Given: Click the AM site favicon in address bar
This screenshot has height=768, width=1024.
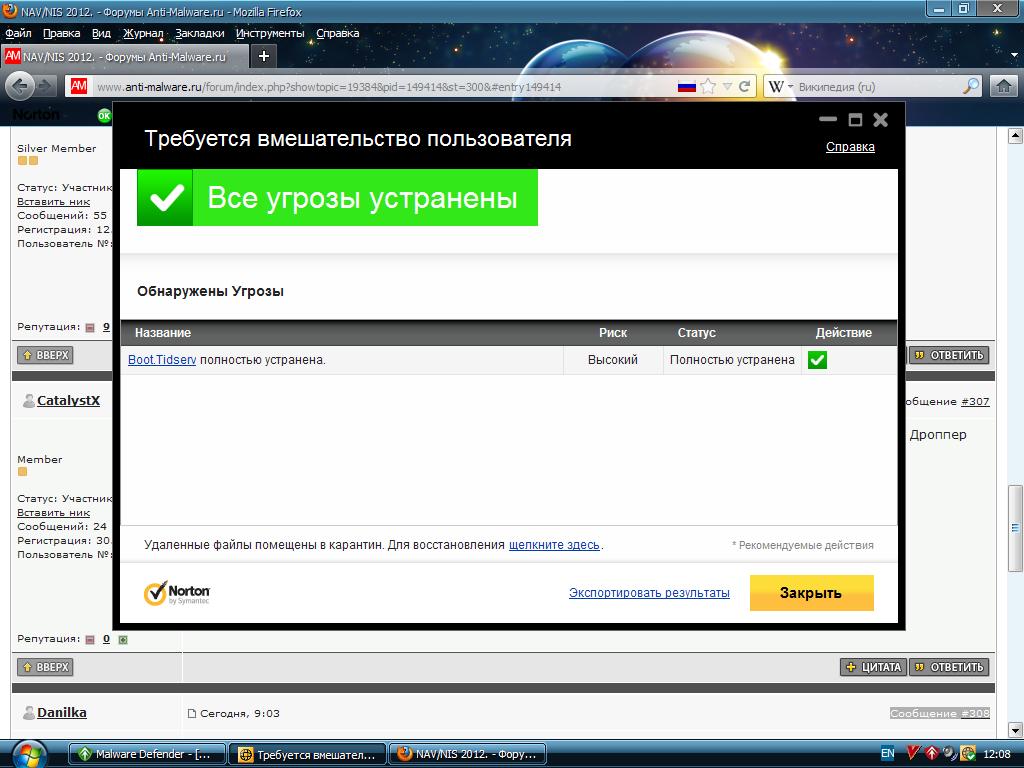Looking at the screenshot, I should (79, 86).
